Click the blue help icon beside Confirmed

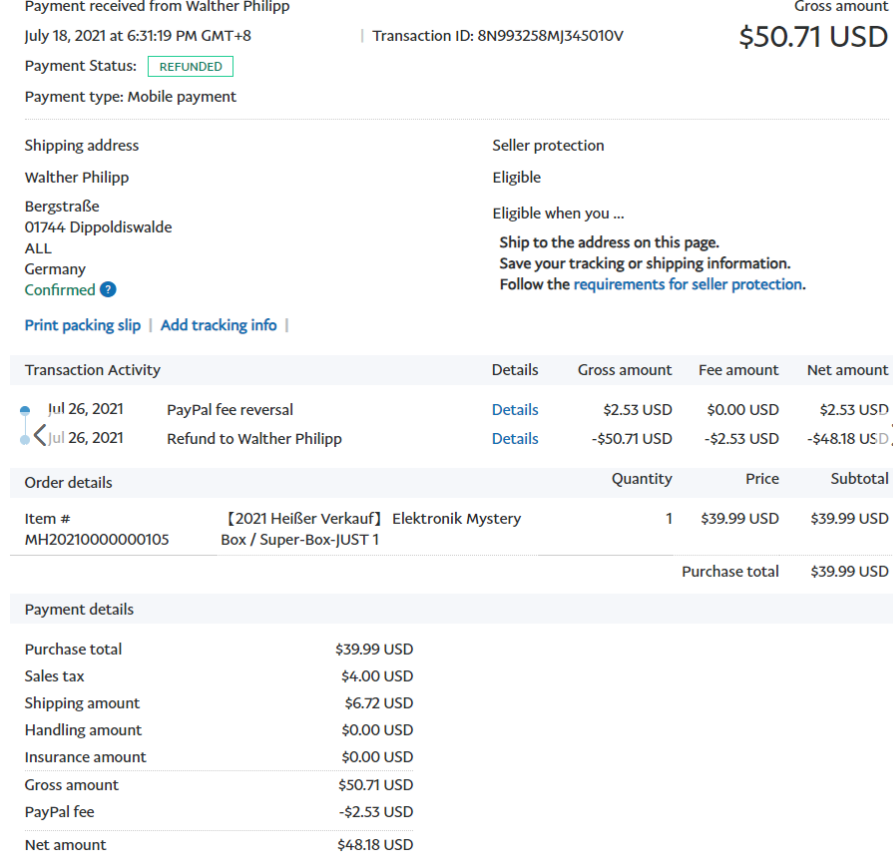click(108, 290)
